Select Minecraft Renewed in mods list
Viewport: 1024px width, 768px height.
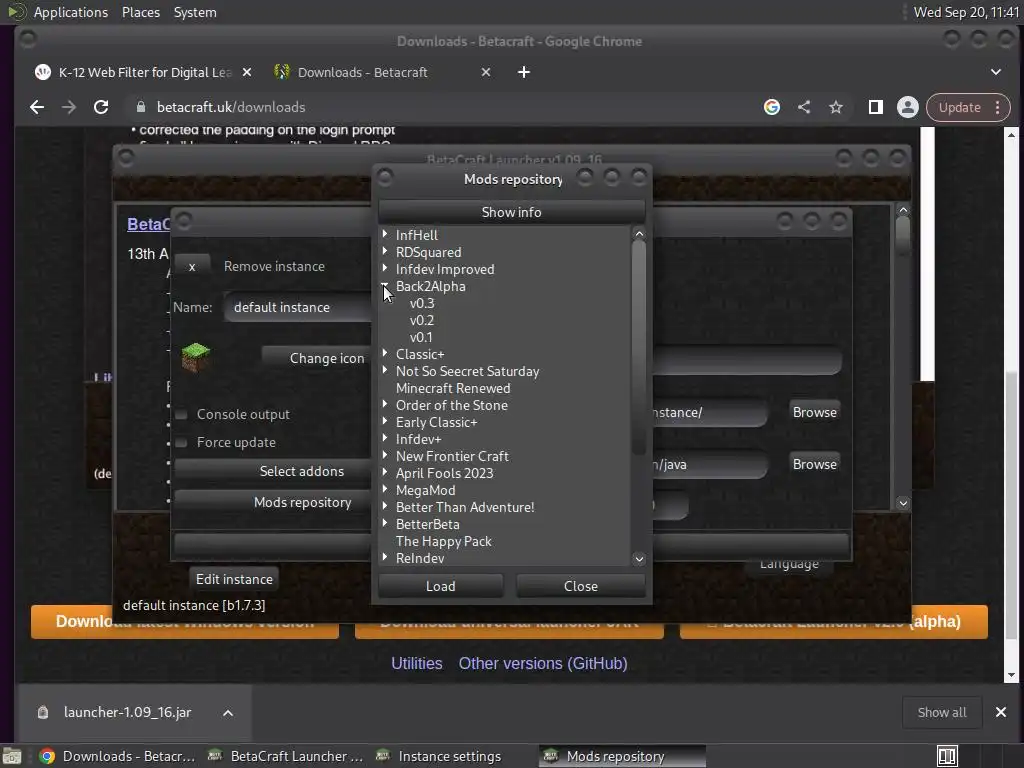[x=453, y=388]
